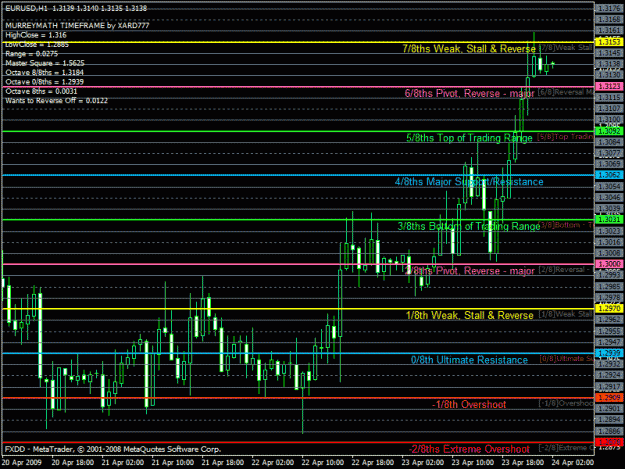625x469 pixels.
Task: Select the 'HighClose = 1.316' line
Action: click(x=36, y=35)
